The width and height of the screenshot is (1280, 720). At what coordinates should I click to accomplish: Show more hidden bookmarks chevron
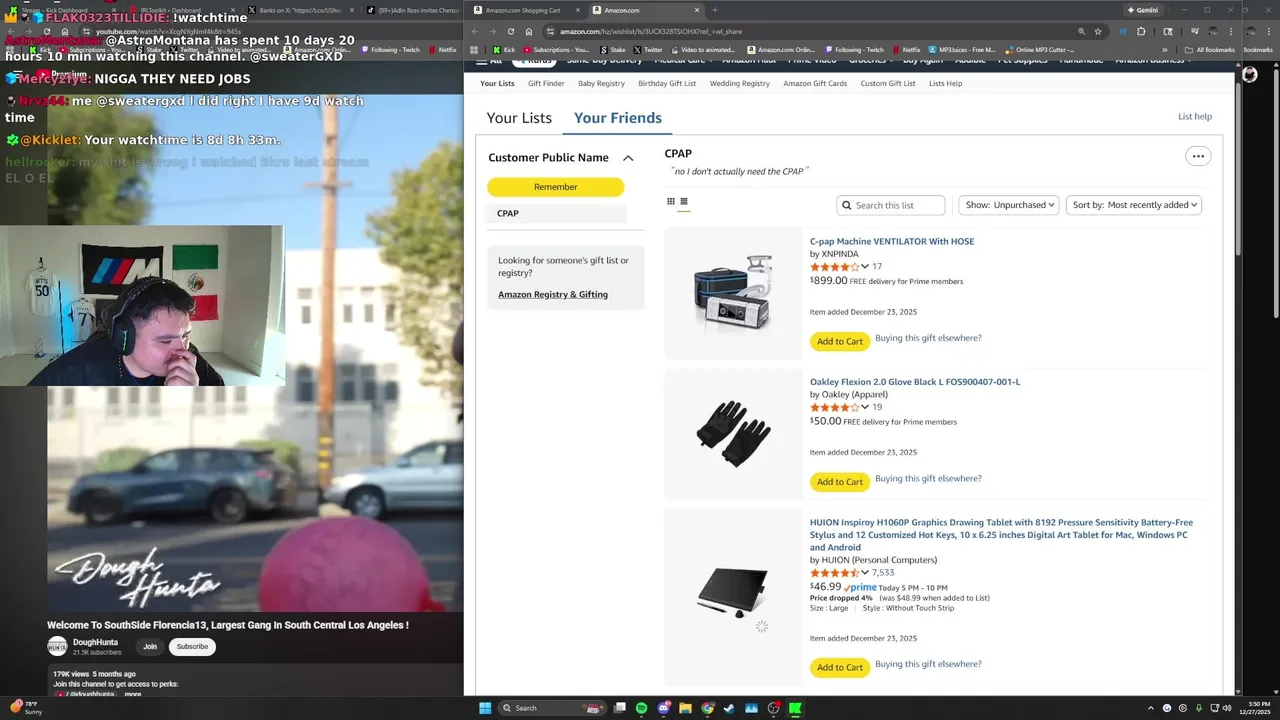pos(1165,49)
